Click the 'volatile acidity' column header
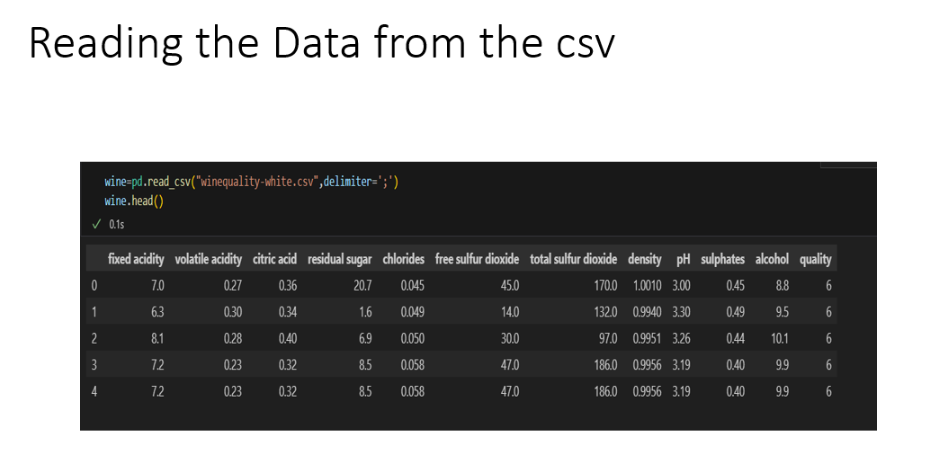The height and width of the screenshot is (456, 925). point(208,259)
